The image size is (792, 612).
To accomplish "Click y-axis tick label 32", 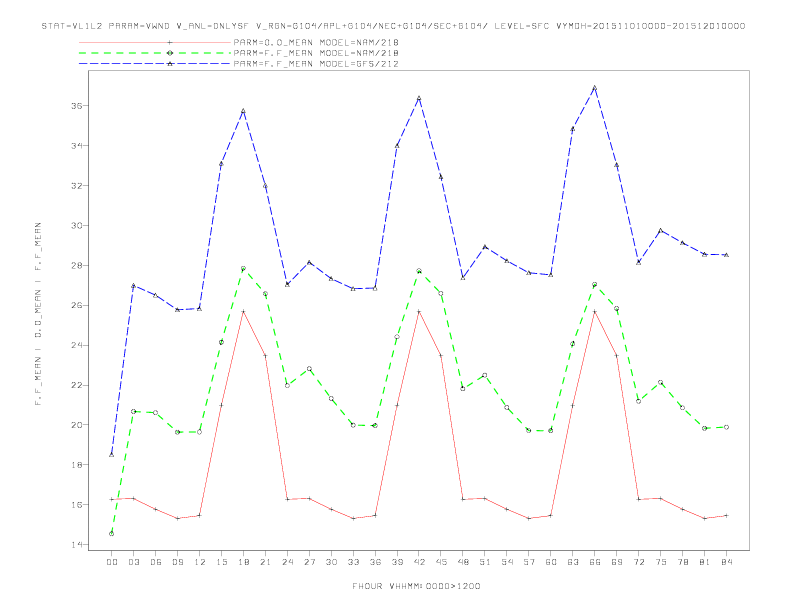I will click(77, 186).
